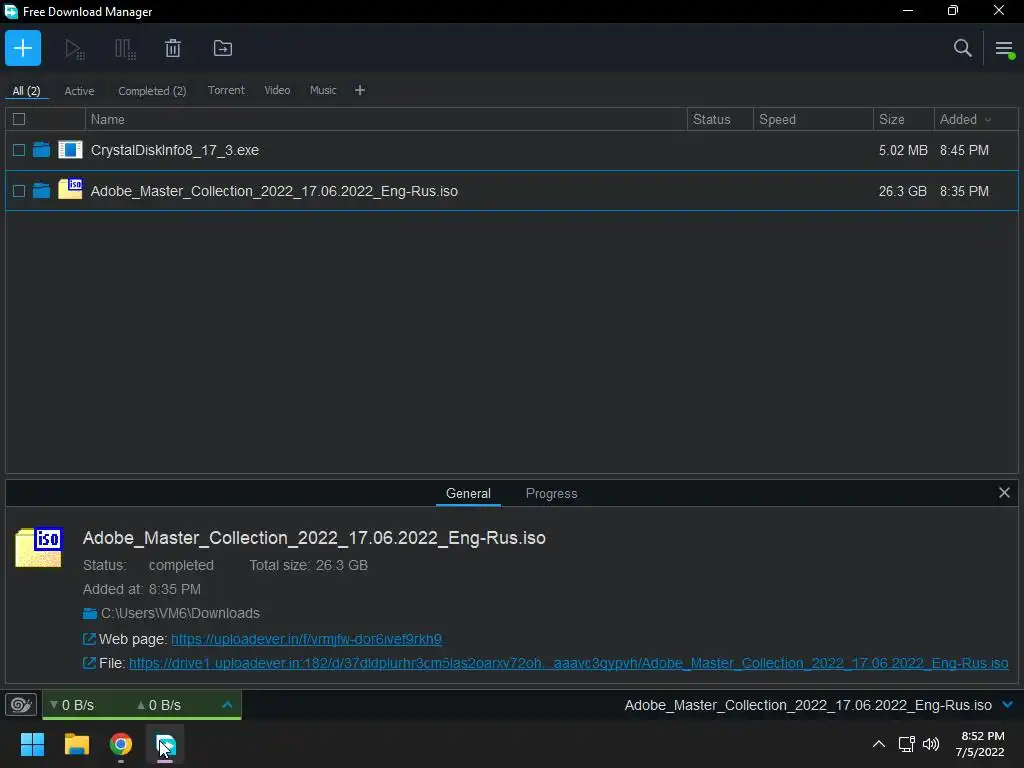This screenshot has height=768, width=1024.
Task: Switch to the Torrent filter tab
Action: coord(226,90)
